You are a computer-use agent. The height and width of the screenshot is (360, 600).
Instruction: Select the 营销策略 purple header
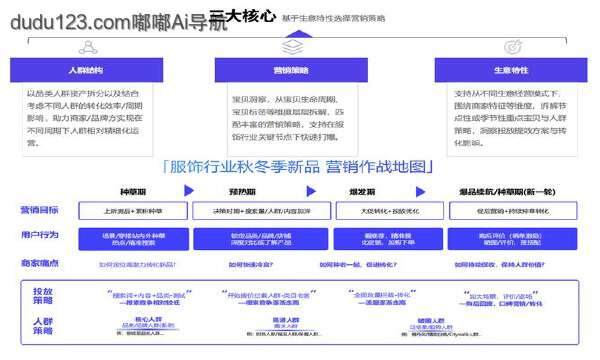[291, 70]
